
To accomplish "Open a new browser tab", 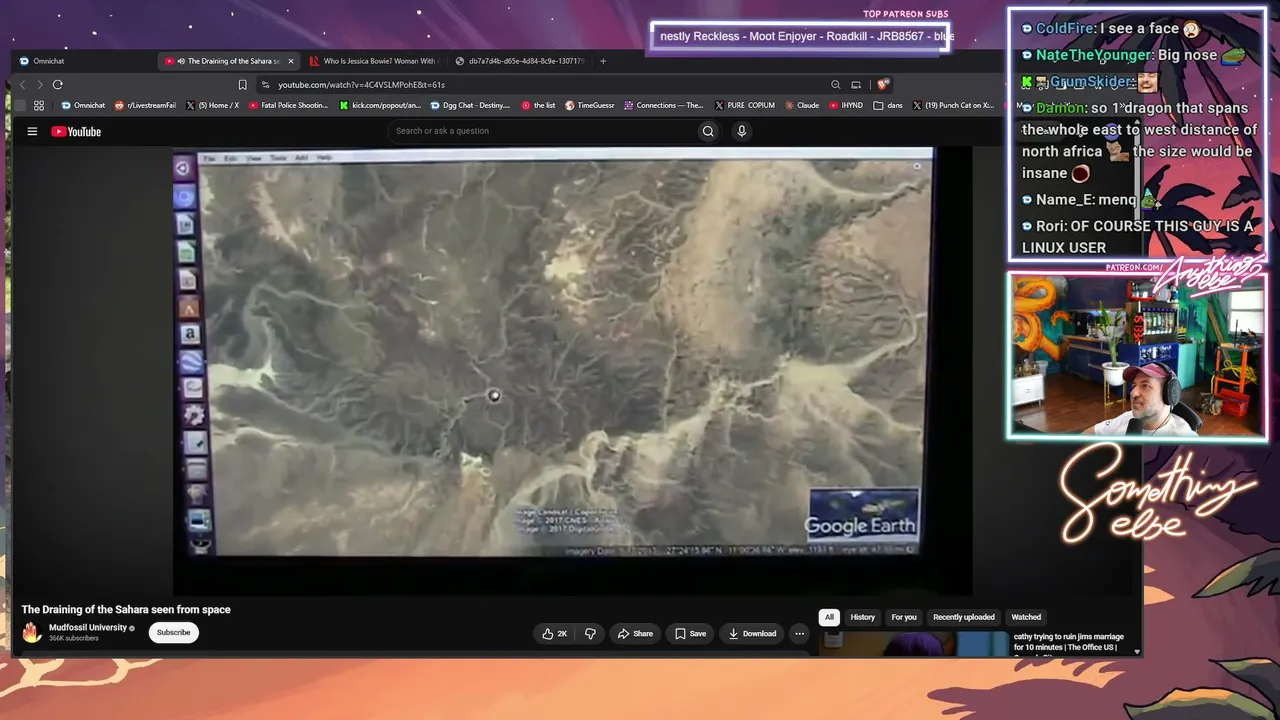I will (x=603, y=61).
